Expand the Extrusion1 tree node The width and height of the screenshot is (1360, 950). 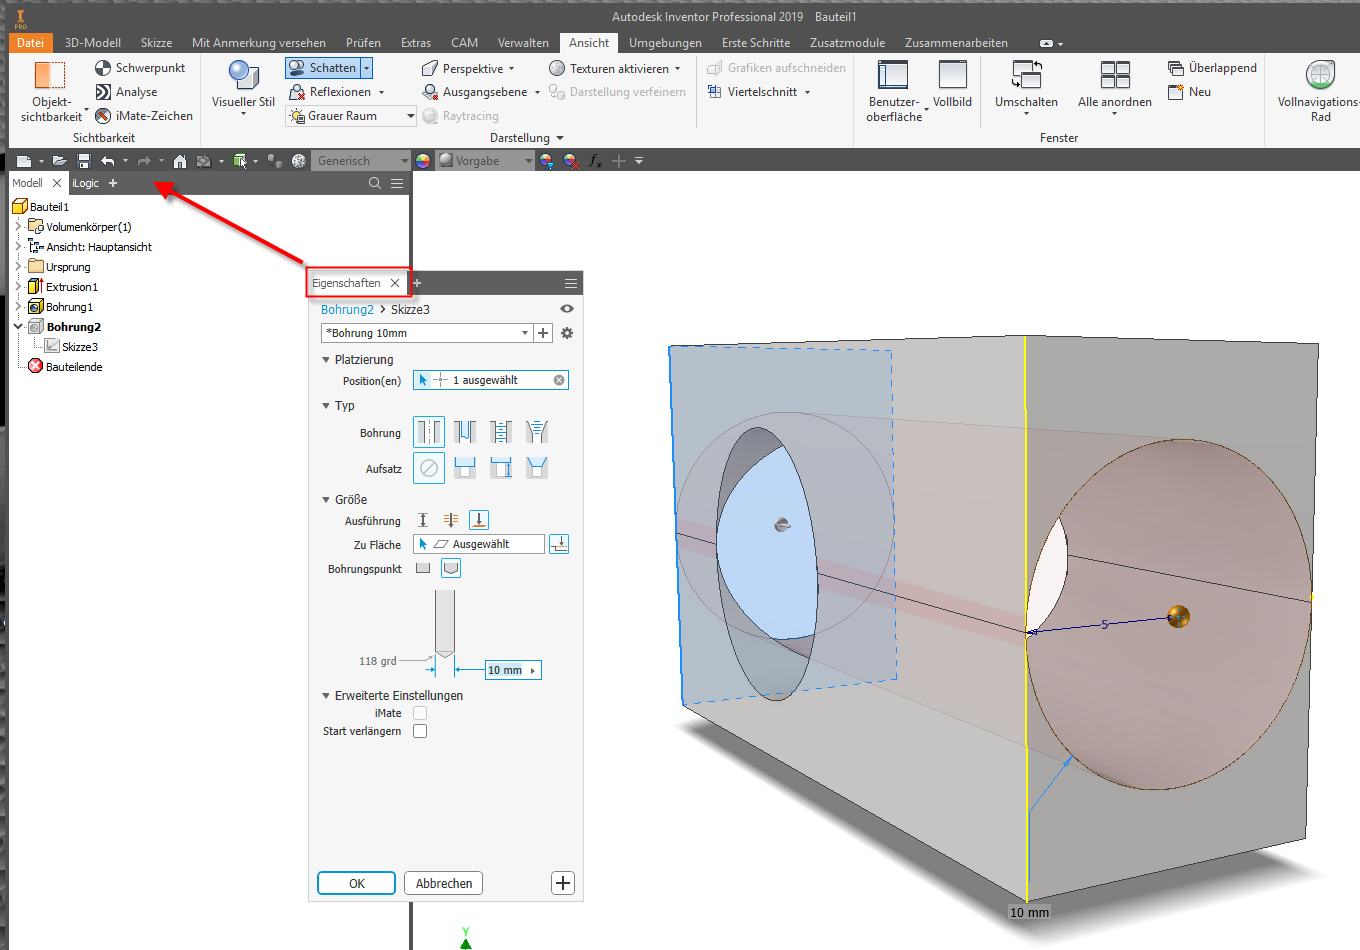pos(18,287)
